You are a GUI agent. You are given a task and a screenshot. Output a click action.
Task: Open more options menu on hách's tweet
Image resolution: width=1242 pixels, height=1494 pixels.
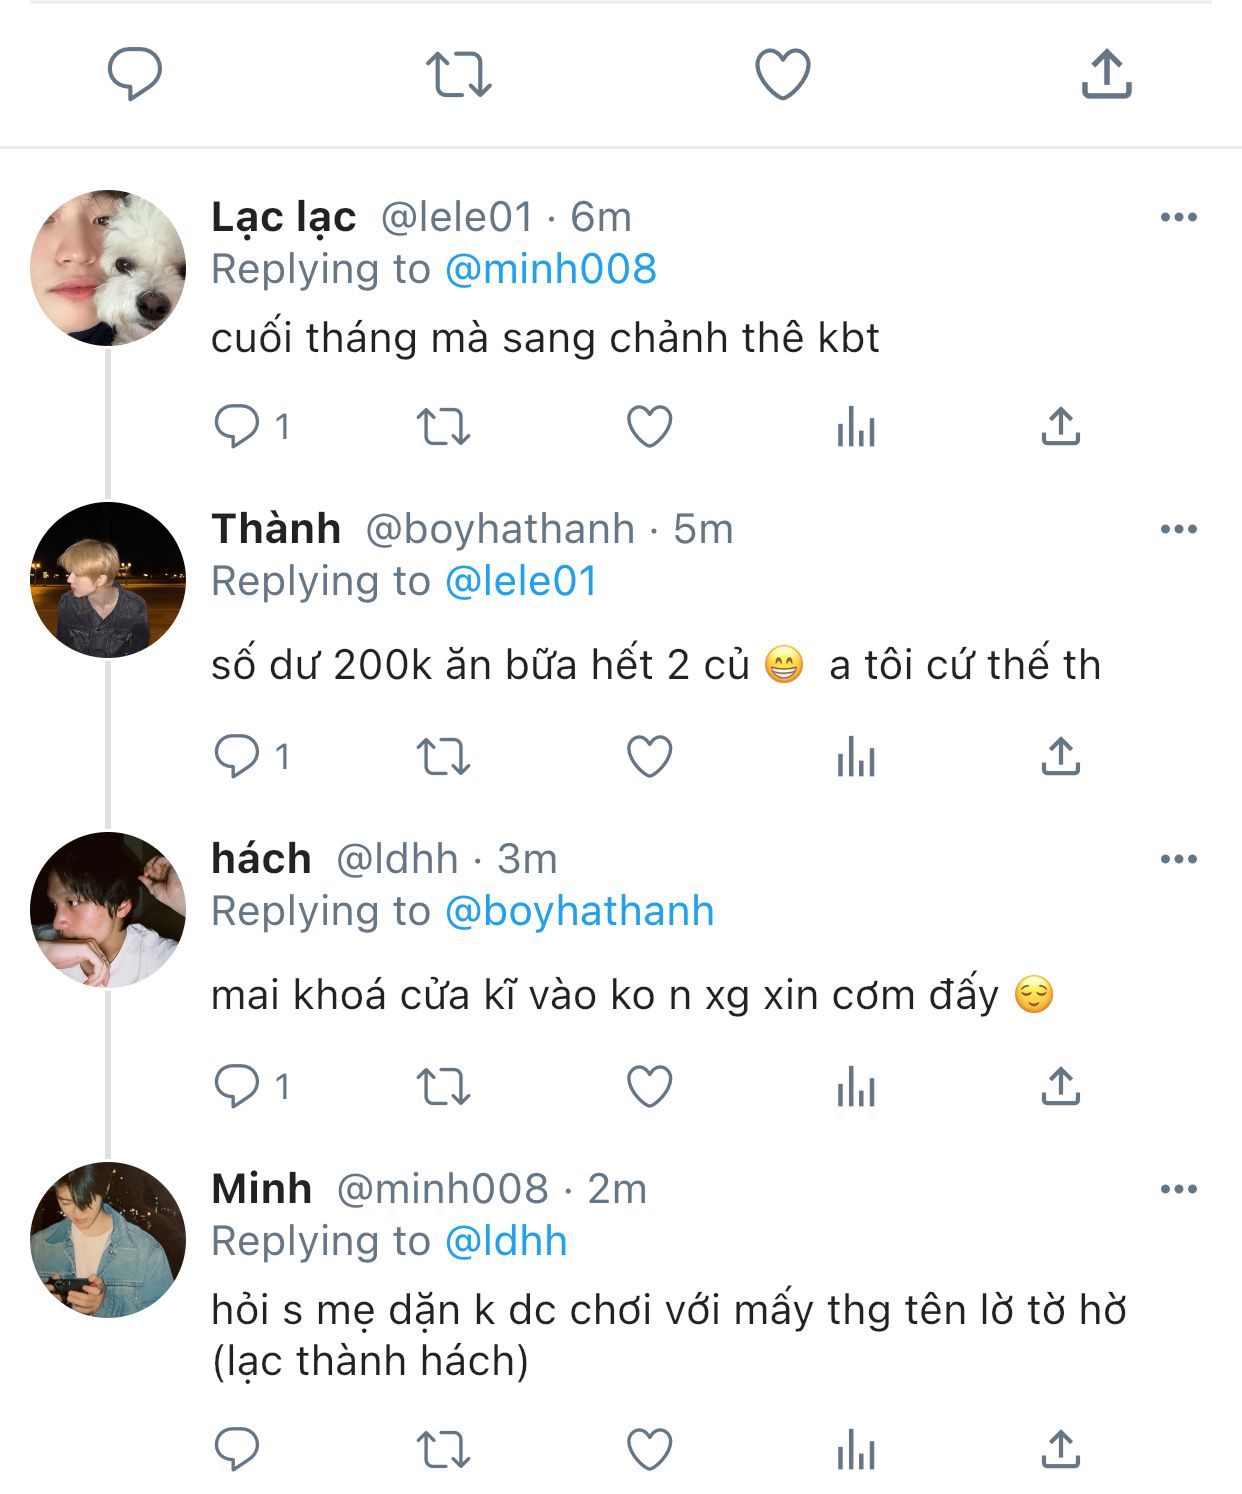pyautogui.click(x=1178, y=860)
